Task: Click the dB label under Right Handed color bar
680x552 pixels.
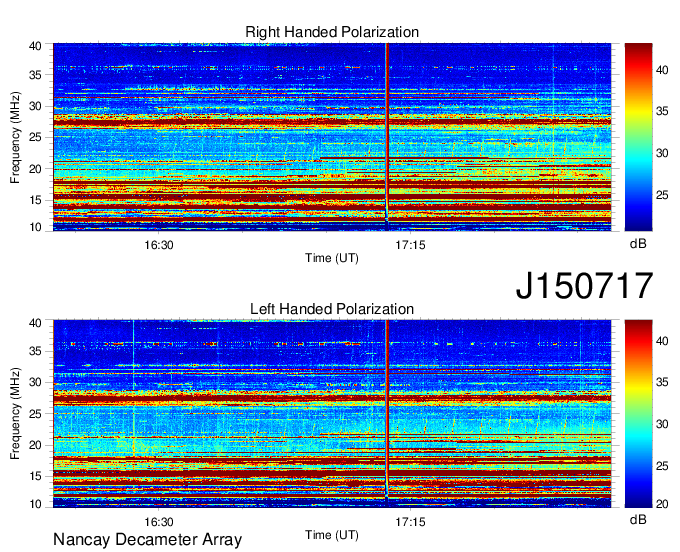Action: pos(638,244)
